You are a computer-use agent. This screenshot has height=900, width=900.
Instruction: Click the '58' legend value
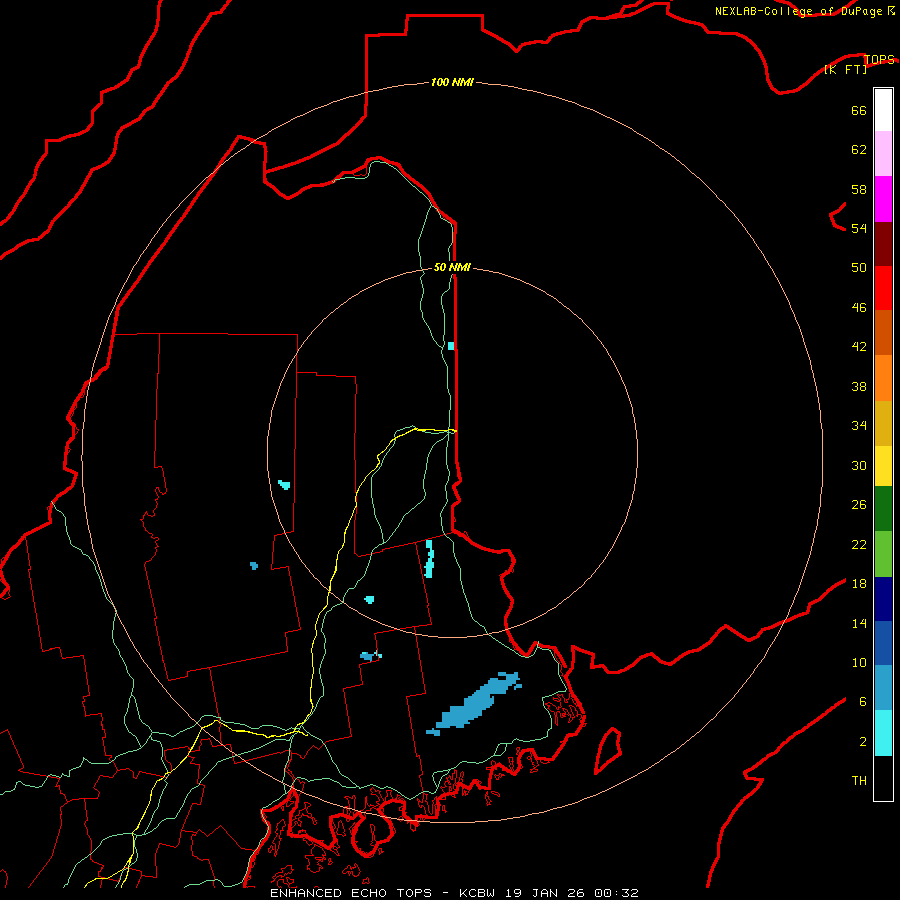(x=859, y=189)
